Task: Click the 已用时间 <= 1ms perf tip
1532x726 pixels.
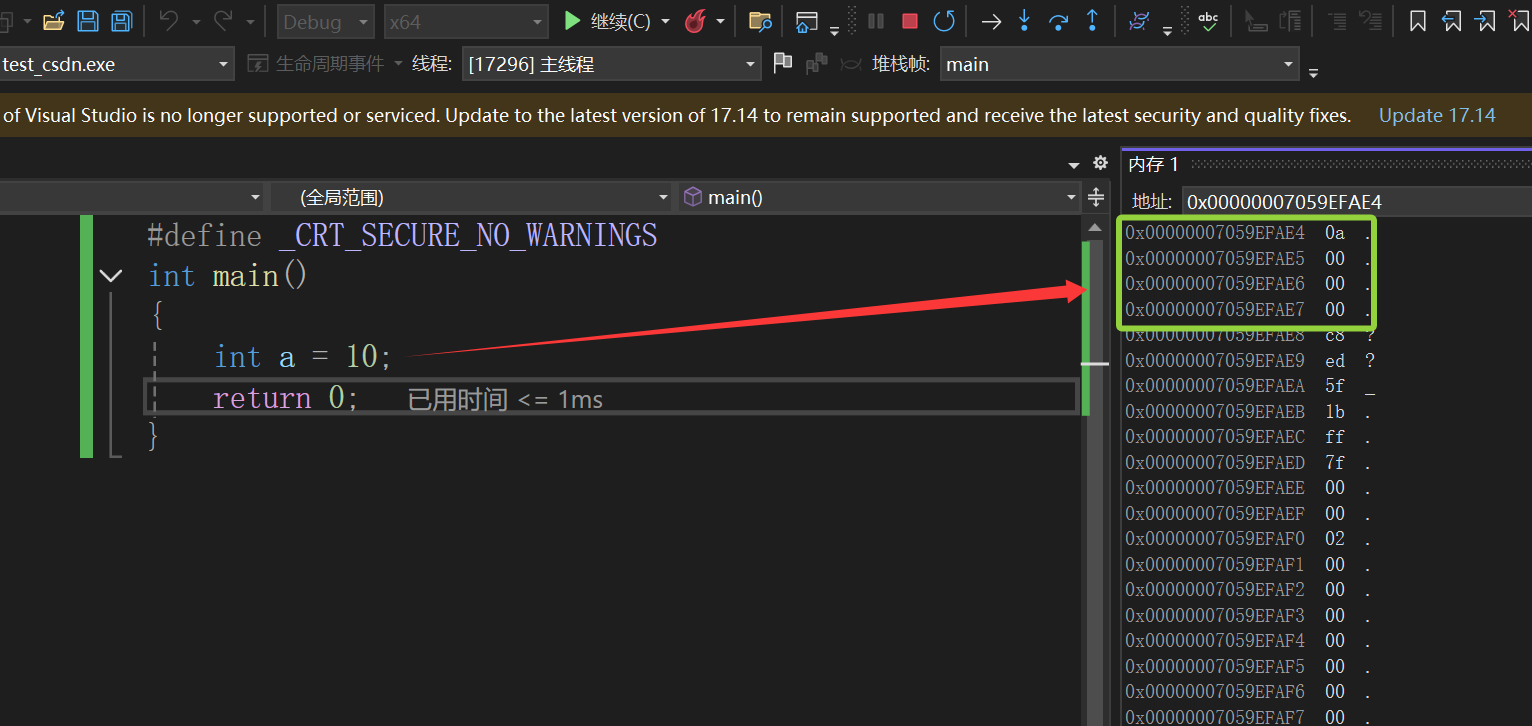Action: (x=505, y=400)
